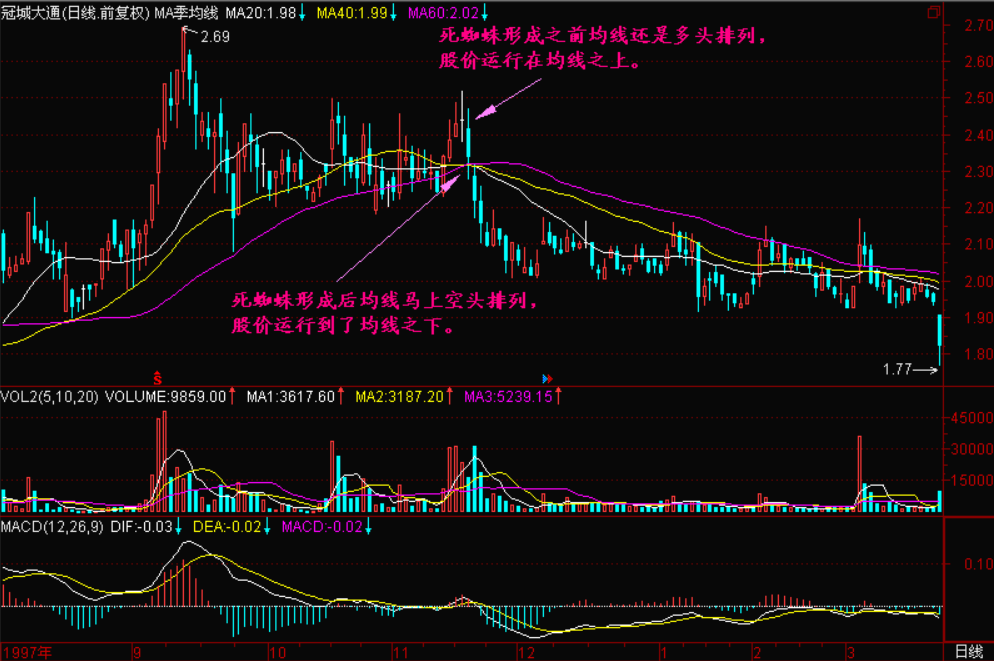Click the blue double-arrow marker on the timeline
Viewport: 994px width, 661px height.
547,378
